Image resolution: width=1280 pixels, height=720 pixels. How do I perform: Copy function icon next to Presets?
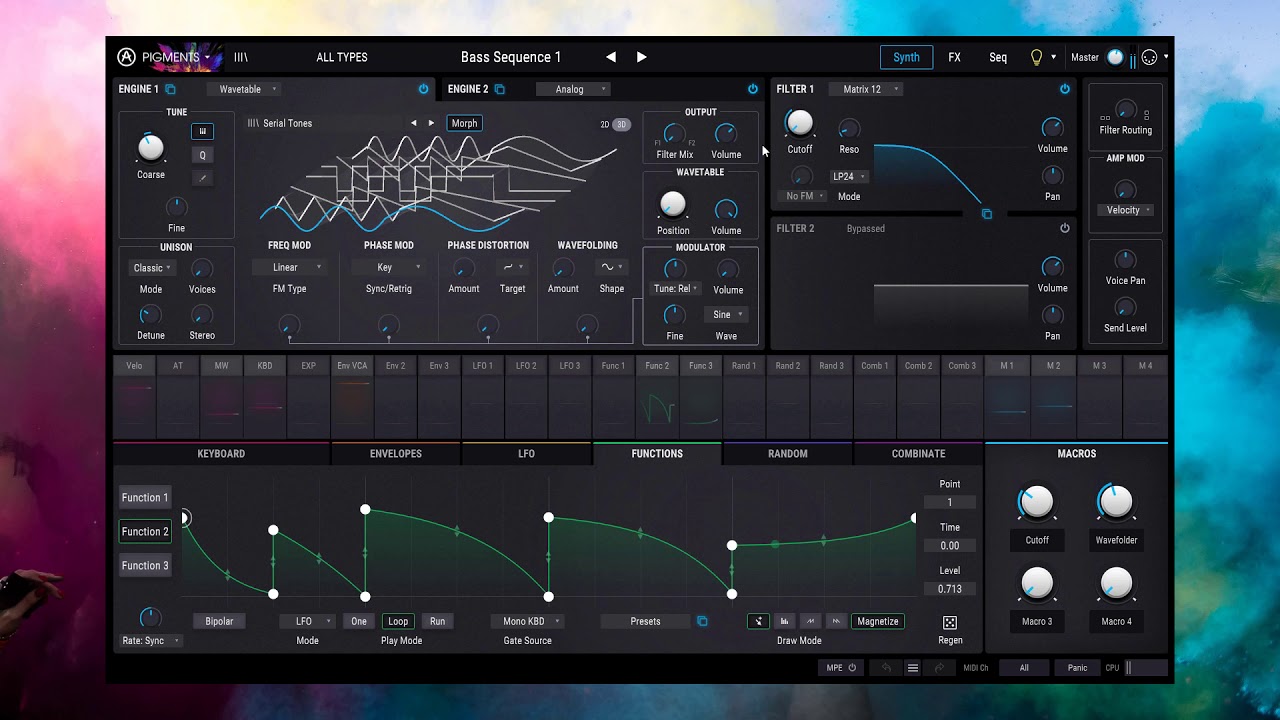pyautogui.click(x=702, y=621)
